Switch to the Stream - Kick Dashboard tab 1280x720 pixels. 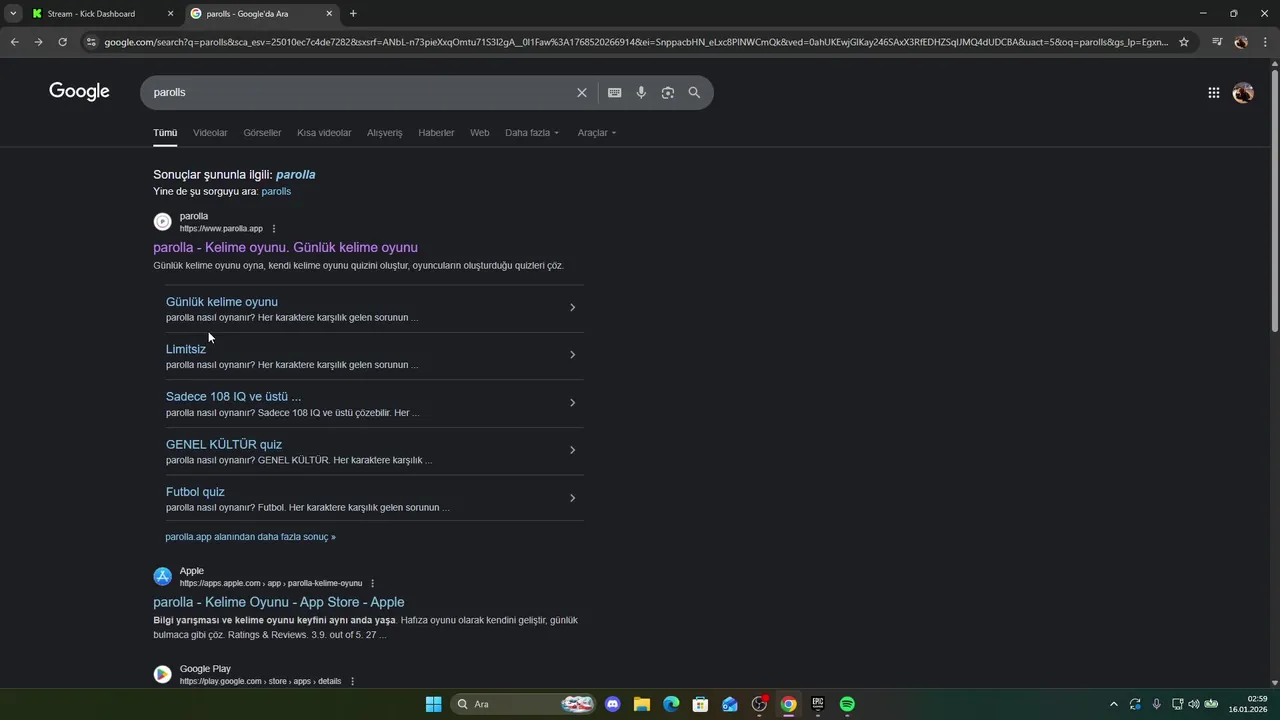pyautogui.click(x=92, y=14)
